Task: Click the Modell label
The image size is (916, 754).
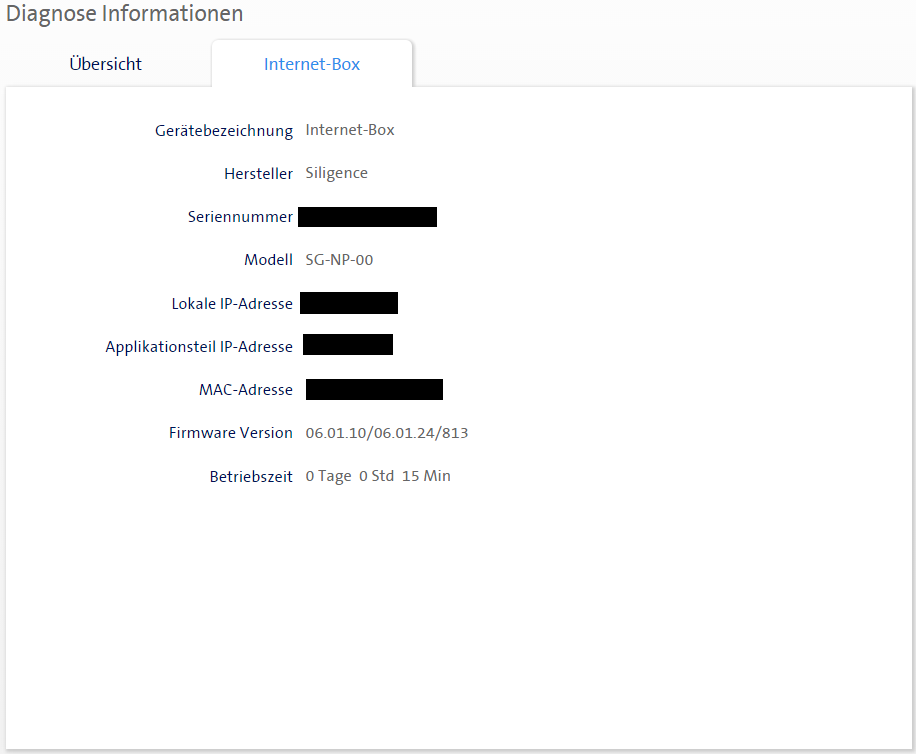Action: [x=268, y=260]
